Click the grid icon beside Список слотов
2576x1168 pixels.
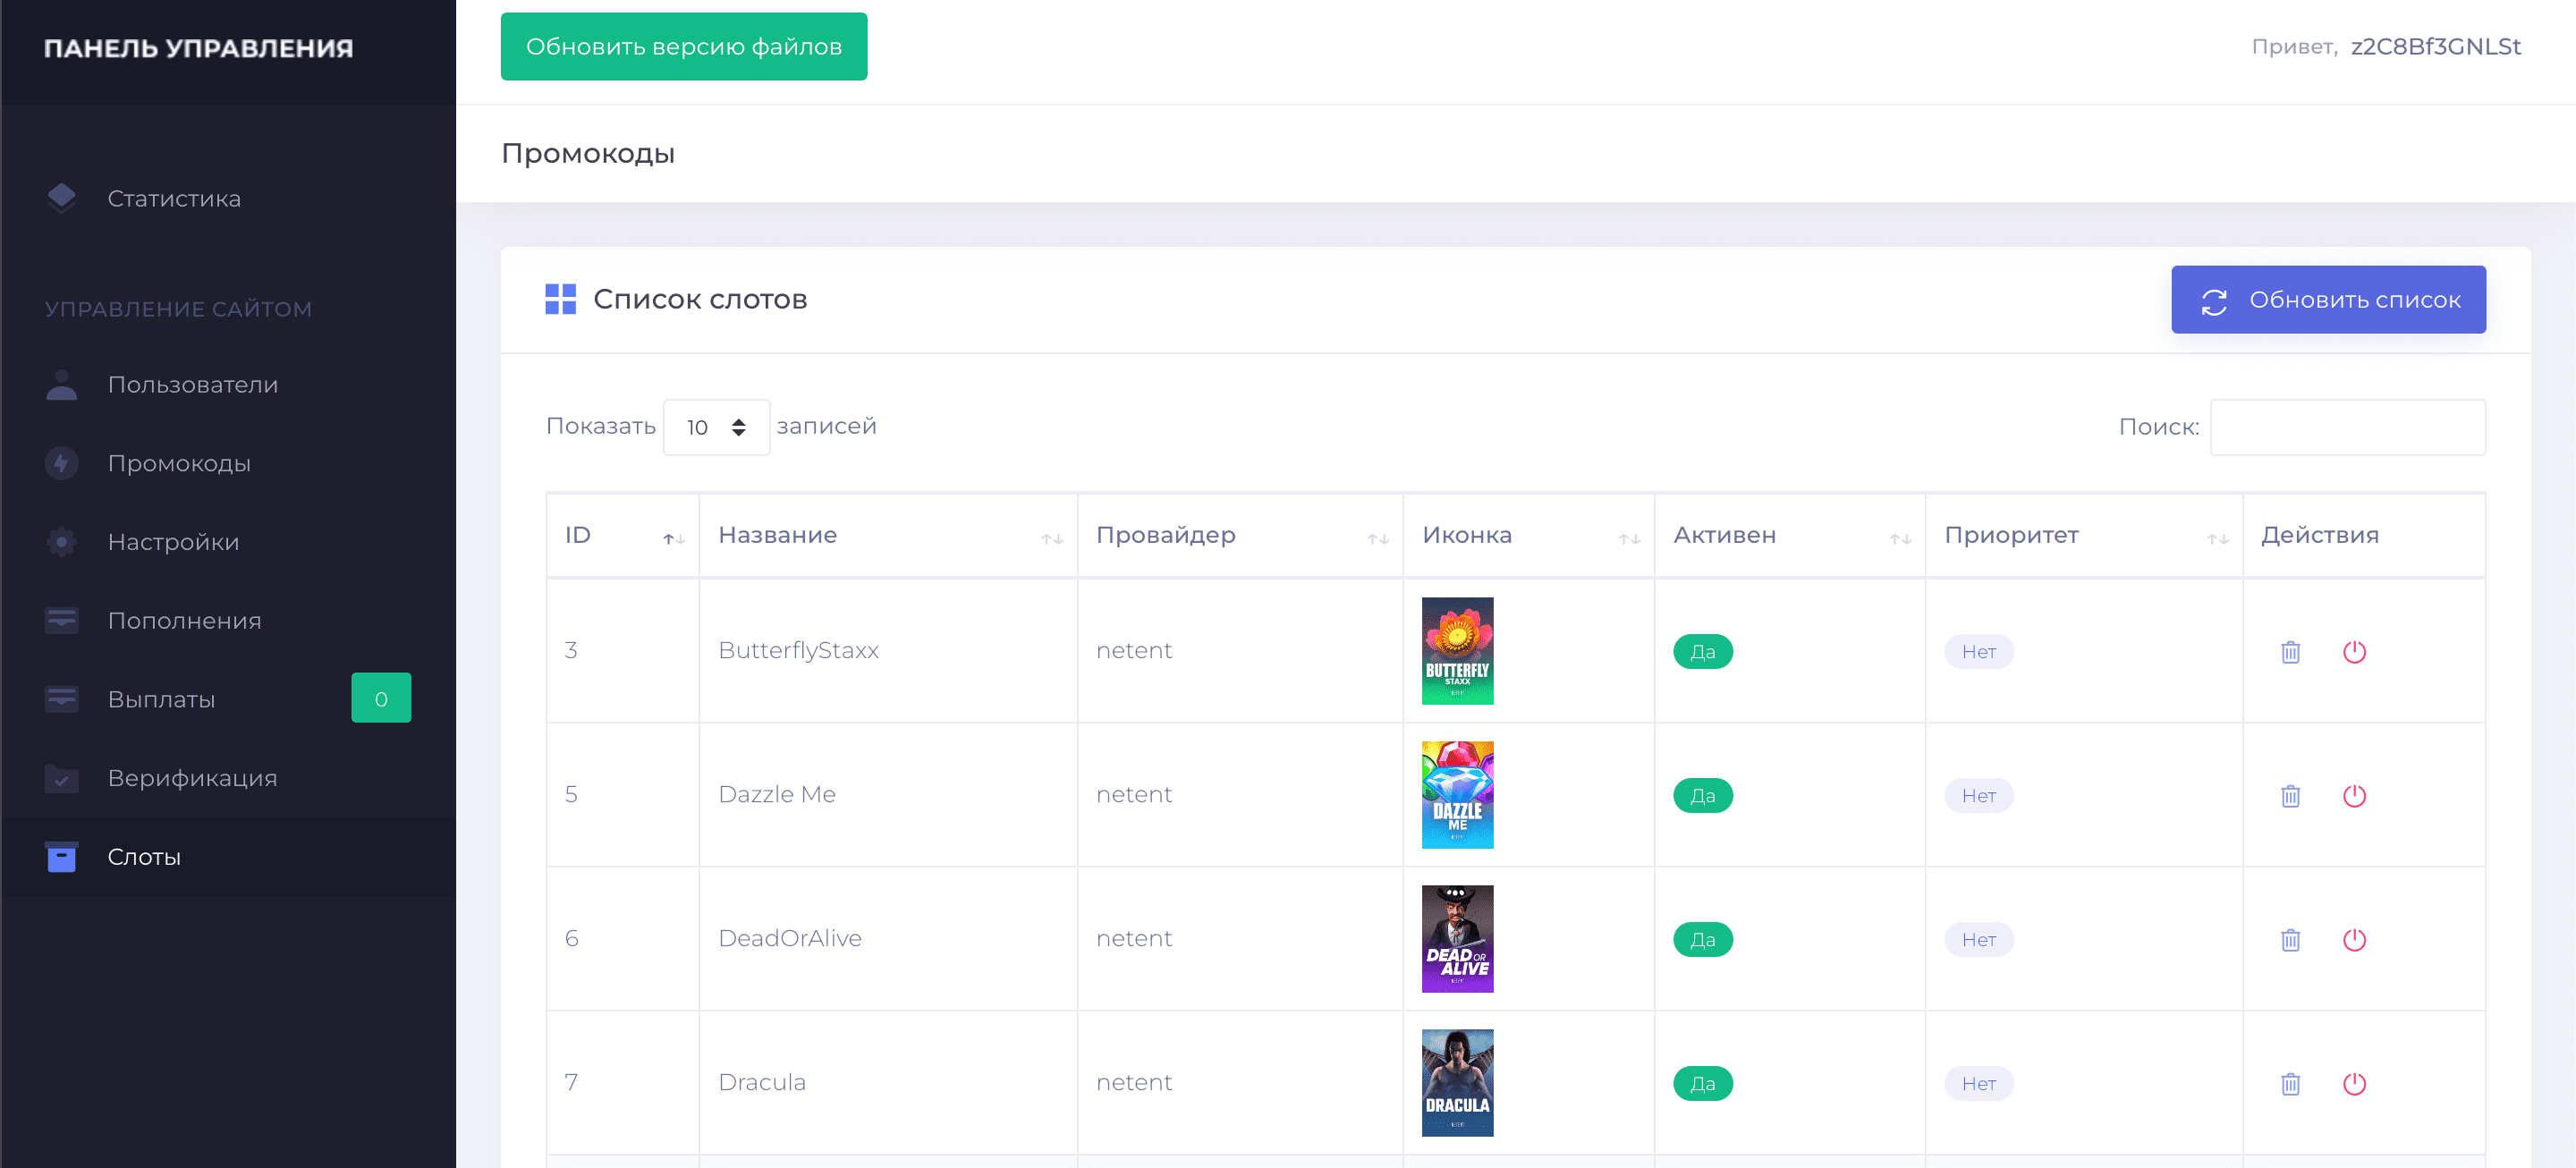560,299
